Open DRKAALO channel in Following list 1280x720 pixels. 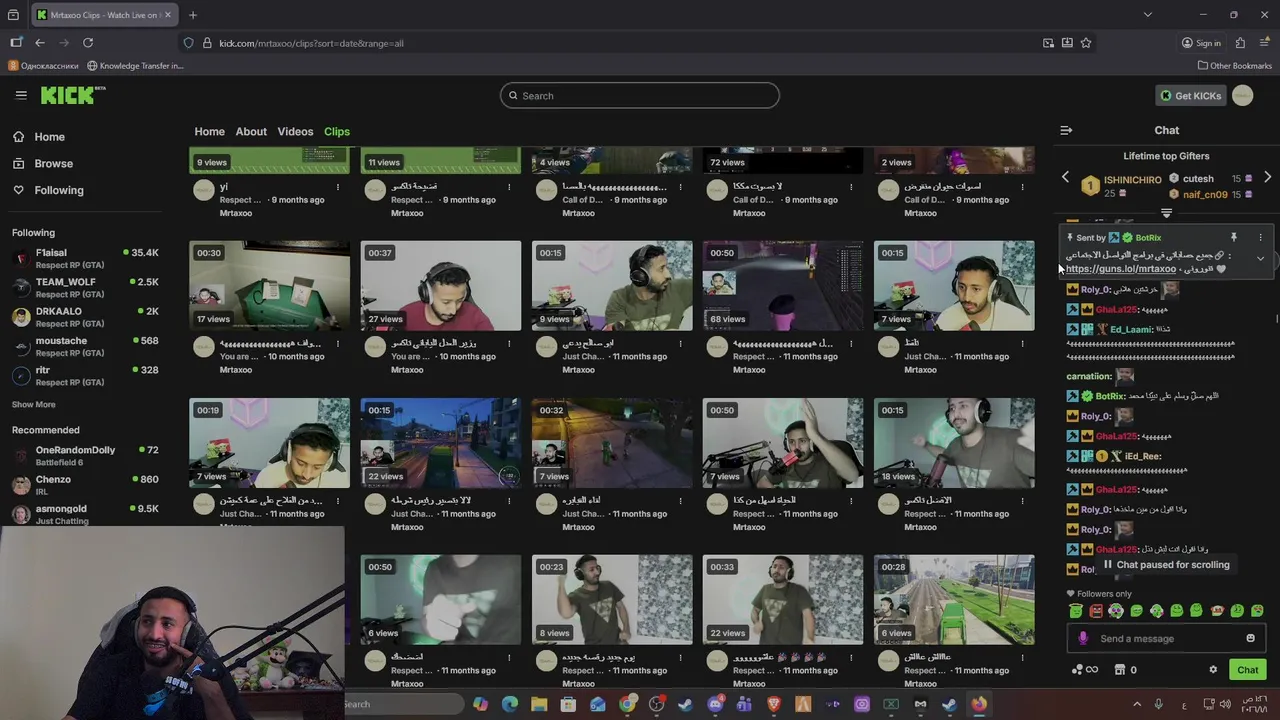click(x=85, y=317)
